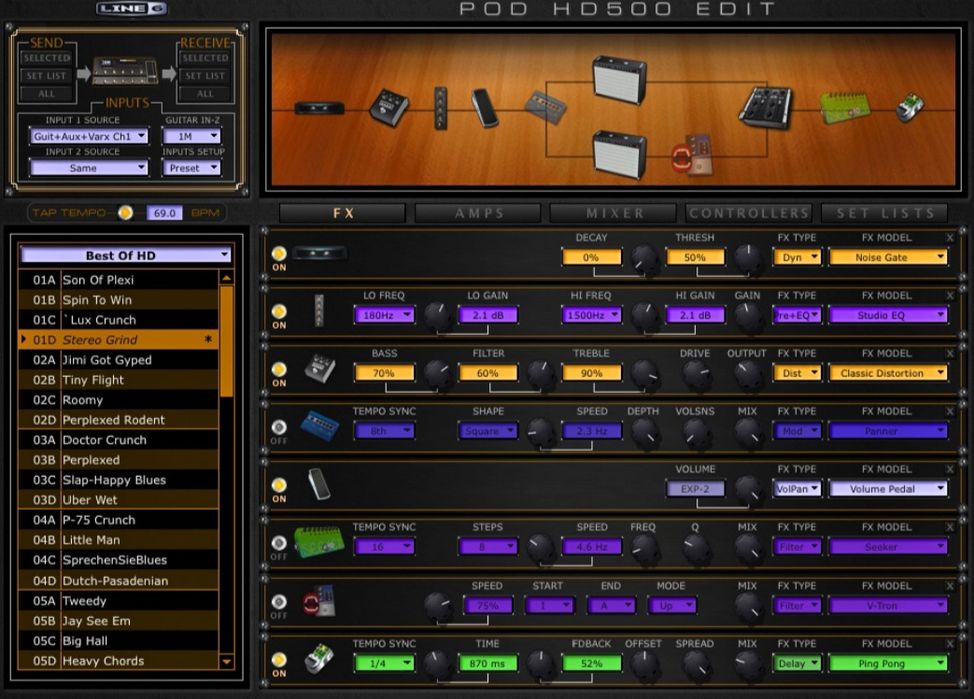Turn off the Volume Pedal effect
This screenshot has height=699, width=974.
coord(279,485)
